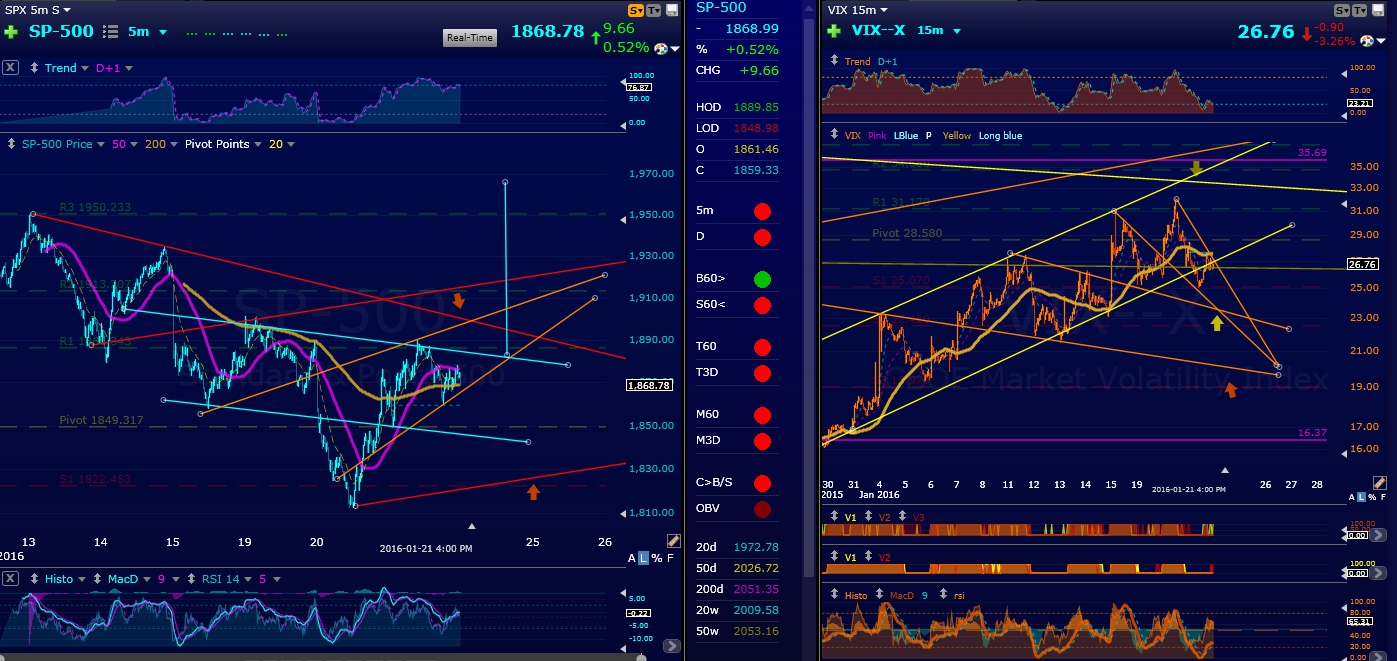Click resize arrows beside SPX Histo label
1397x661 pixels.
coord(35,578)
